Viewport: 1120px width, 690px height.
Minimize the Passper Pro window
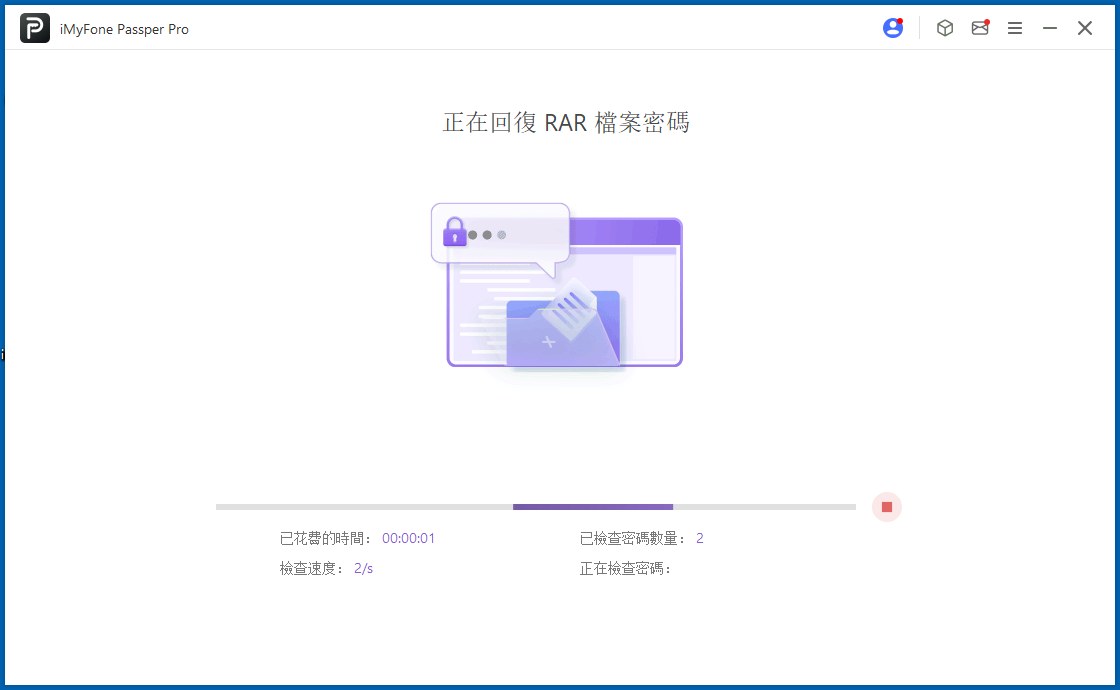[x=1049, y=29]
